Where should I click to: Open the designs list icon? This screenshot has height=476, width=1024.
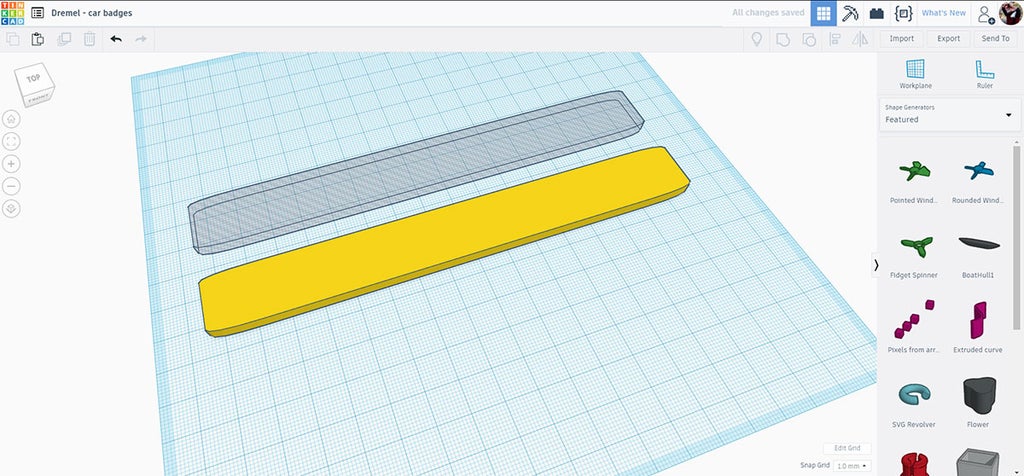[37, 12]
